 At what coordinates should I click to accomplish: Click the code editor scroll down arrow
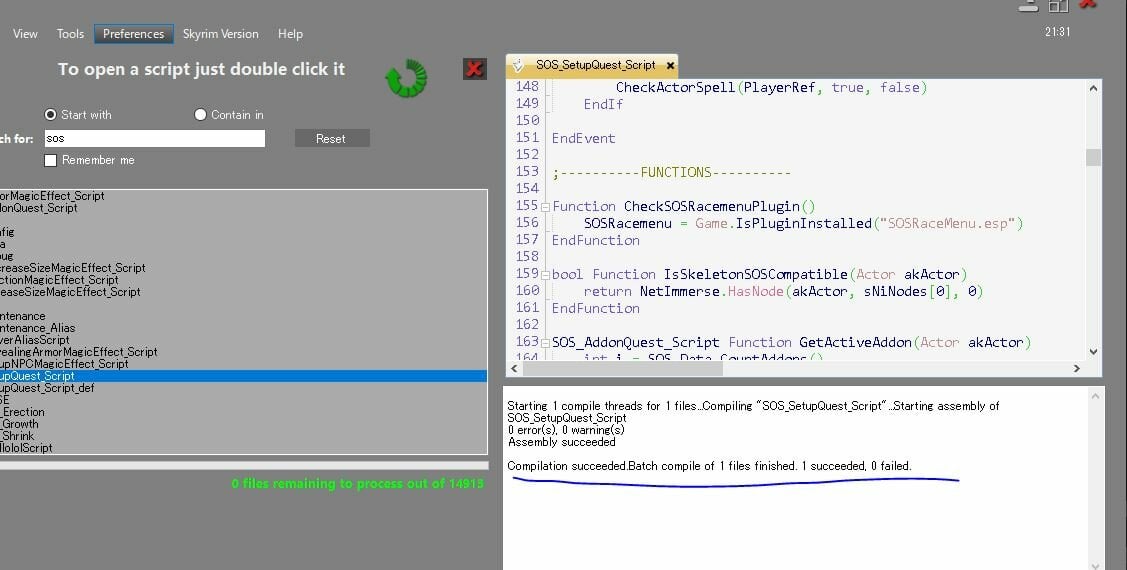click(1093, 351)
